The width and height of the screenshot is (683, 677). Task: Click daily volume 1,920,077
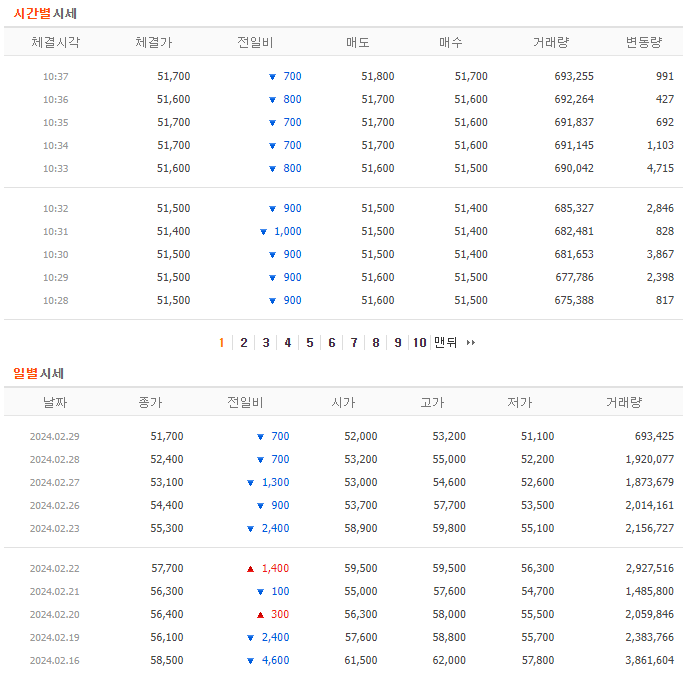[x=649, y=459]
